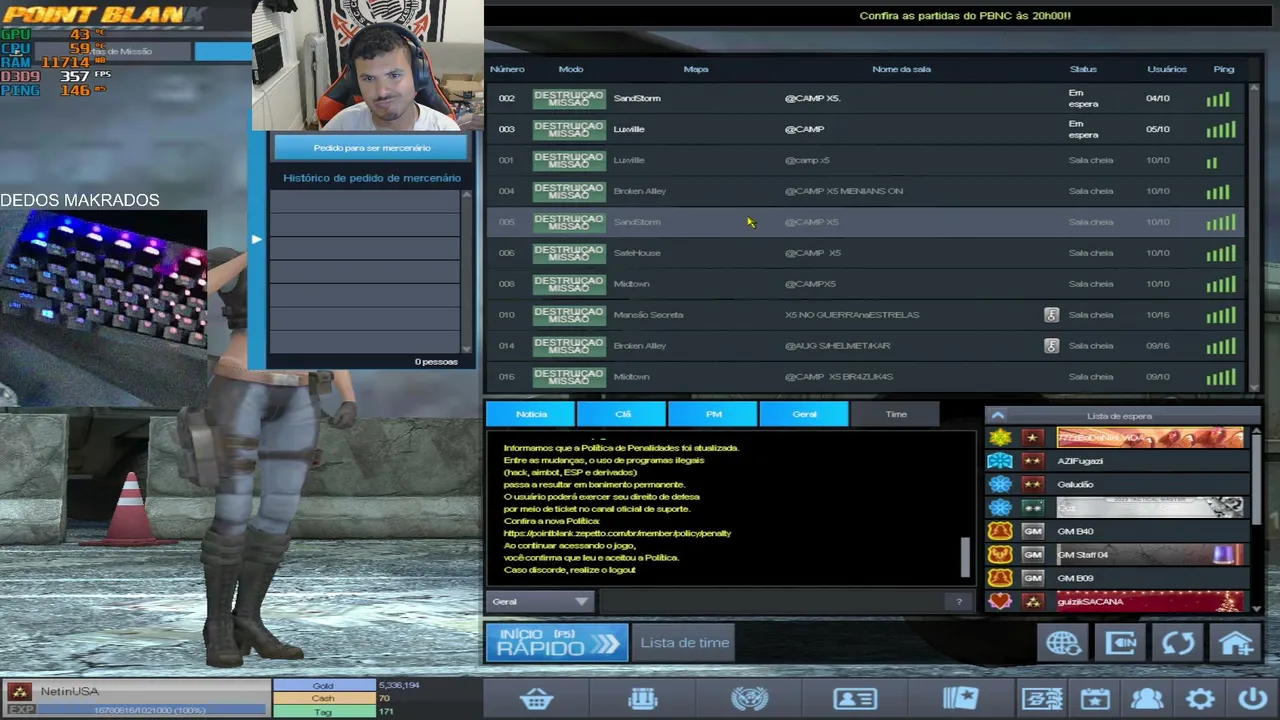Viewport: 1280px width, 720px height.
Task: Click the power exit icon
Action: click(x=1252, y=699)
